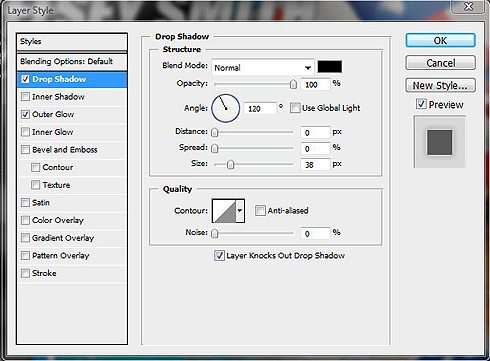Click the Distance value field
Viewport: 490px width, 361px height.
click(x=315, y=133)
